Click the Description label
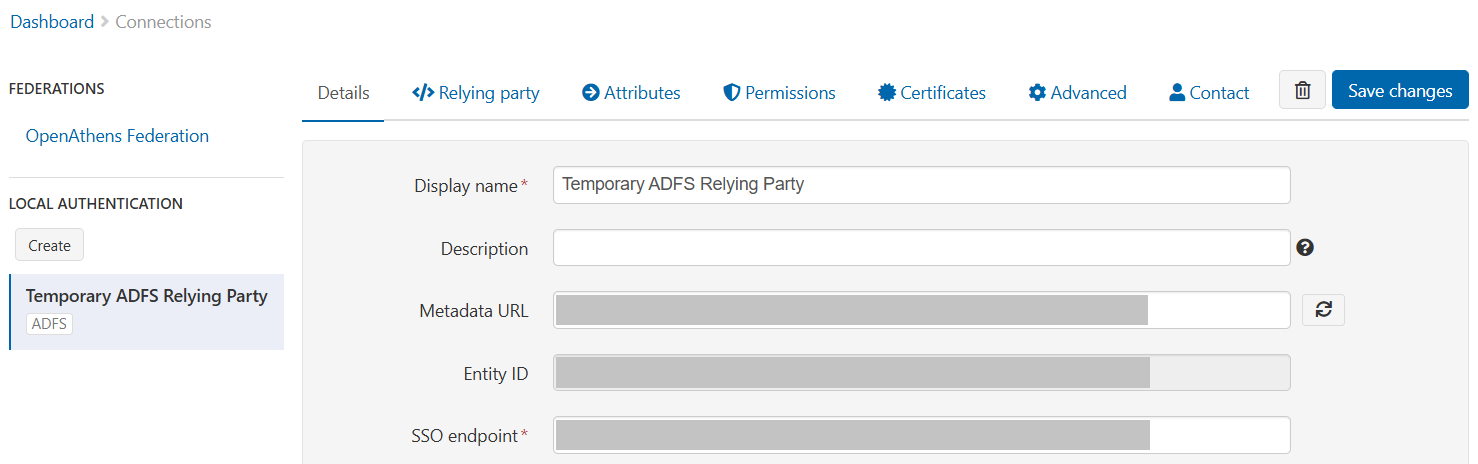The image size is (1478, 464). [x=485, y=249]
